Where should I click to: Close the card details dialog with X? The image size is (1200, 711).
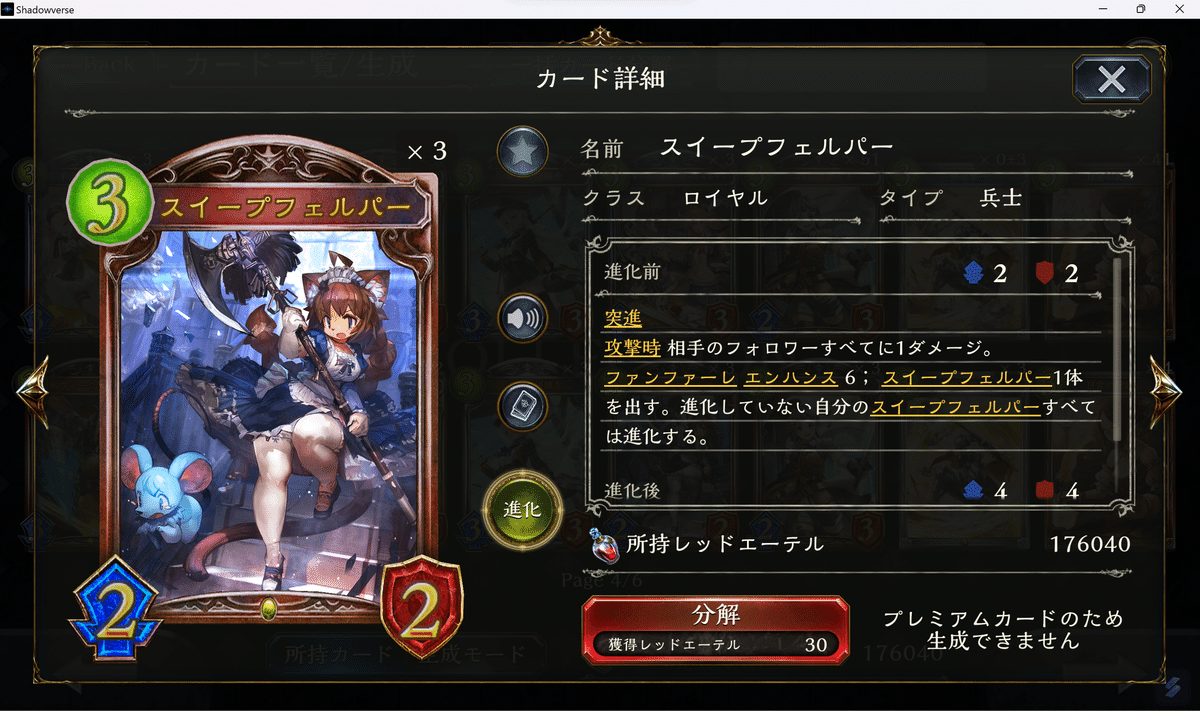[1111, 78]
